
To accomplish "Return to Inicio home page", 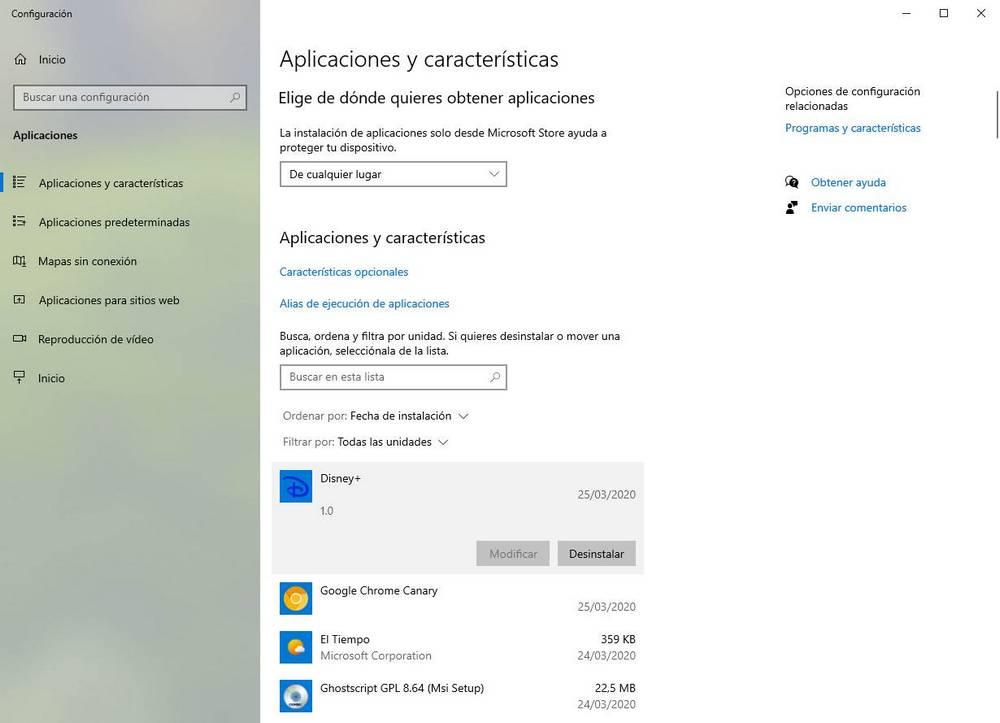I will 52,59.
